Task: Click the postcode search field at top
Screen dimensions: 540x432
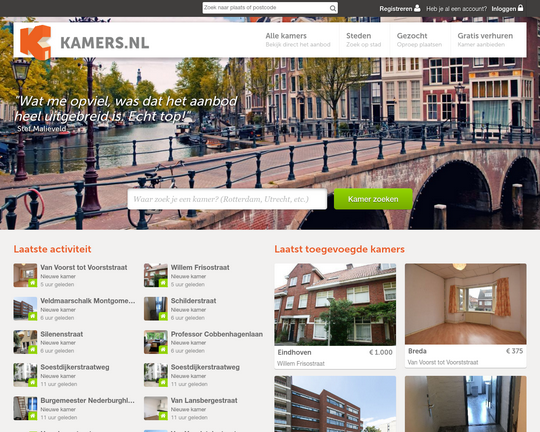Action: 270,8
